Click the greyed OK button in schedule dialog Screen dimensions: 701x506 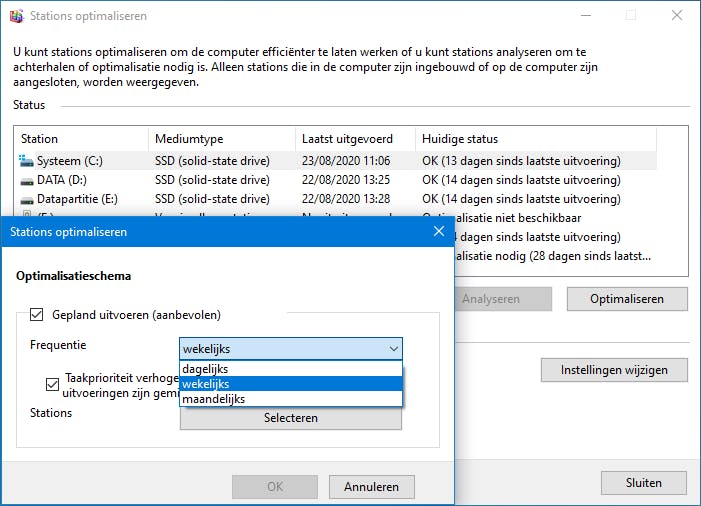coord(275,487)
